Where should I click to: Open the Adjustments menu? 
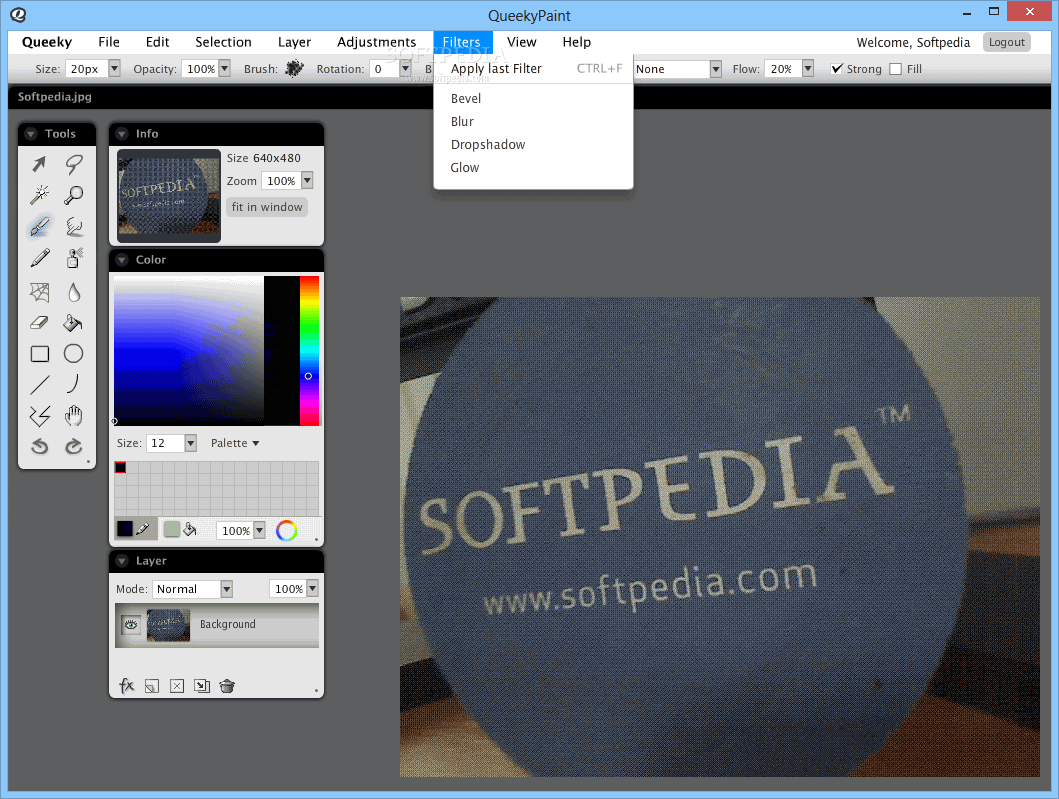pyautogui.click(x=376, y=42)
